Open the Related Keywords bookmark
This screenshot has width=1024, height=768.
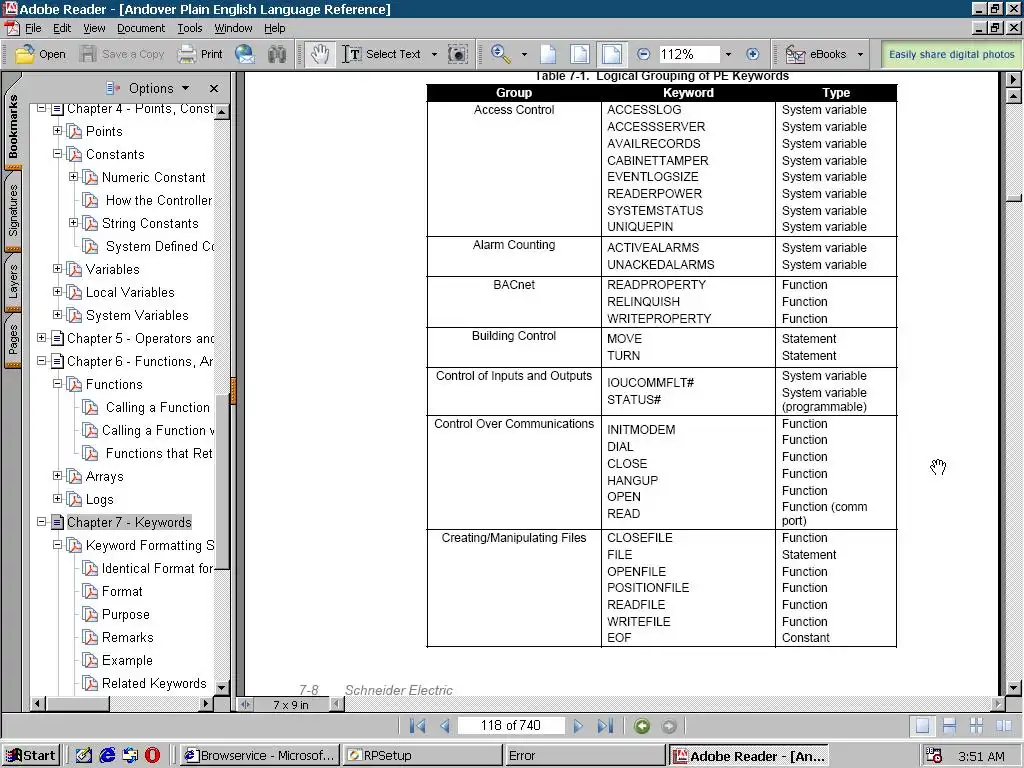(x=153, y=683)
